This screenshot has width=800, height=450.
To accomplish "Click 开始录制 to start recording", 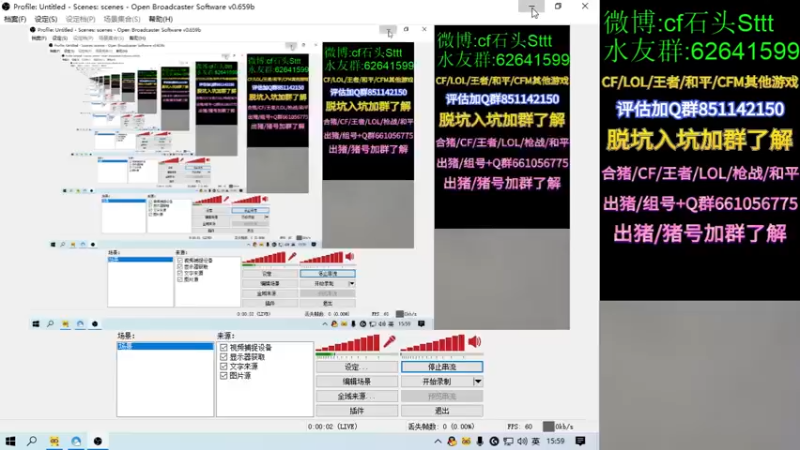I will (437, 382).
